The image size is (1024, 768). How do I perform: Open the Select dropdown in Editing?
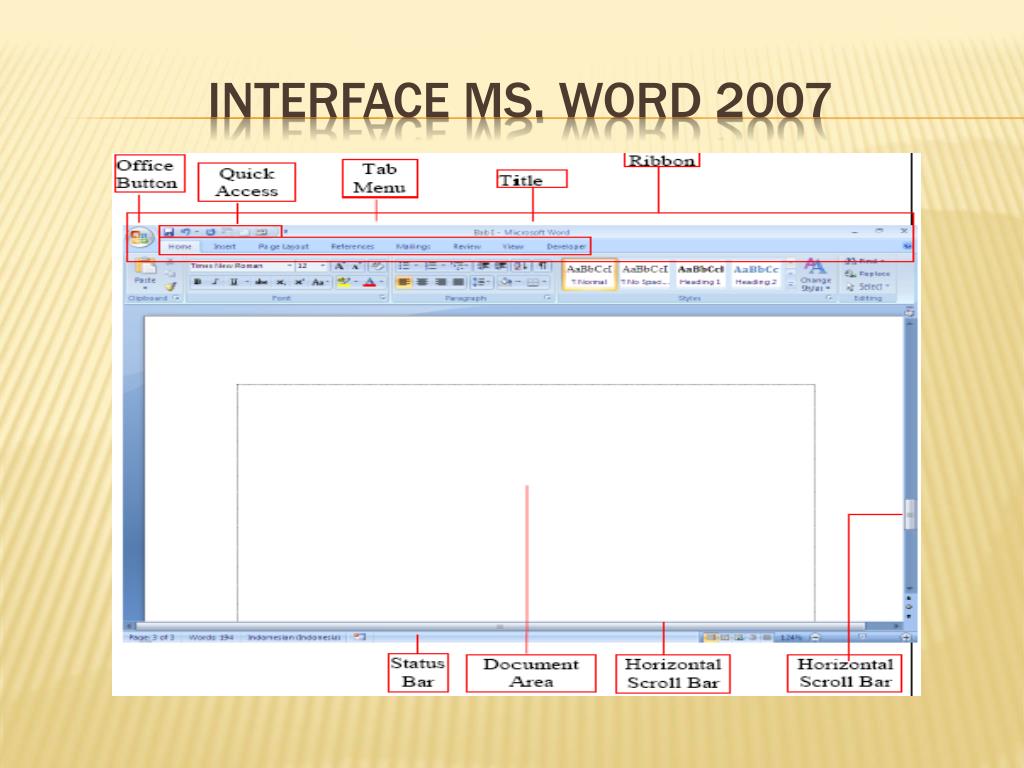(868, 287)
